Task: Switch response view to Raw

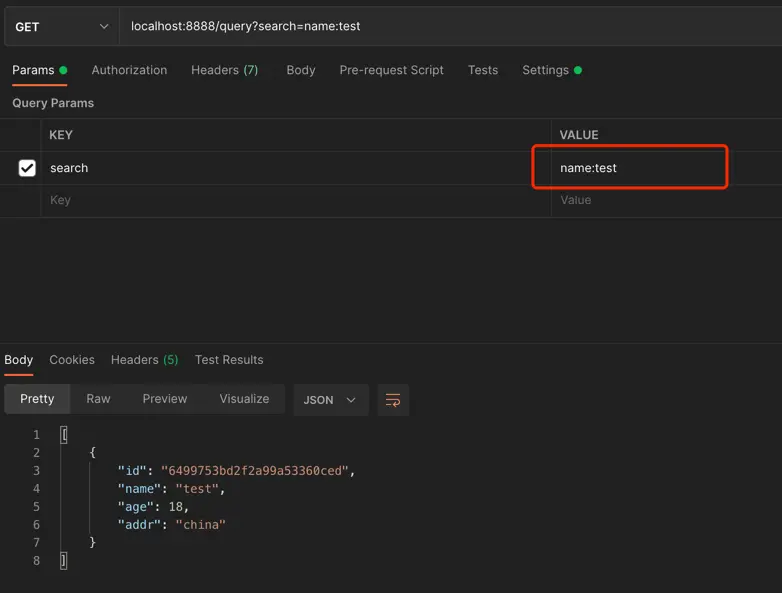Action: coord(98,399)
